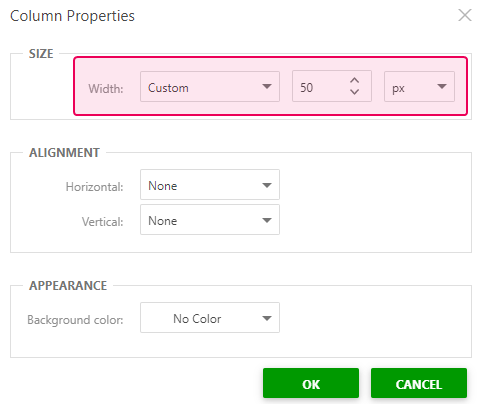The height and width of the screenshot is (404, 480).
Task: Close the Column Properties dialog
Action: (x=465, y=15)
